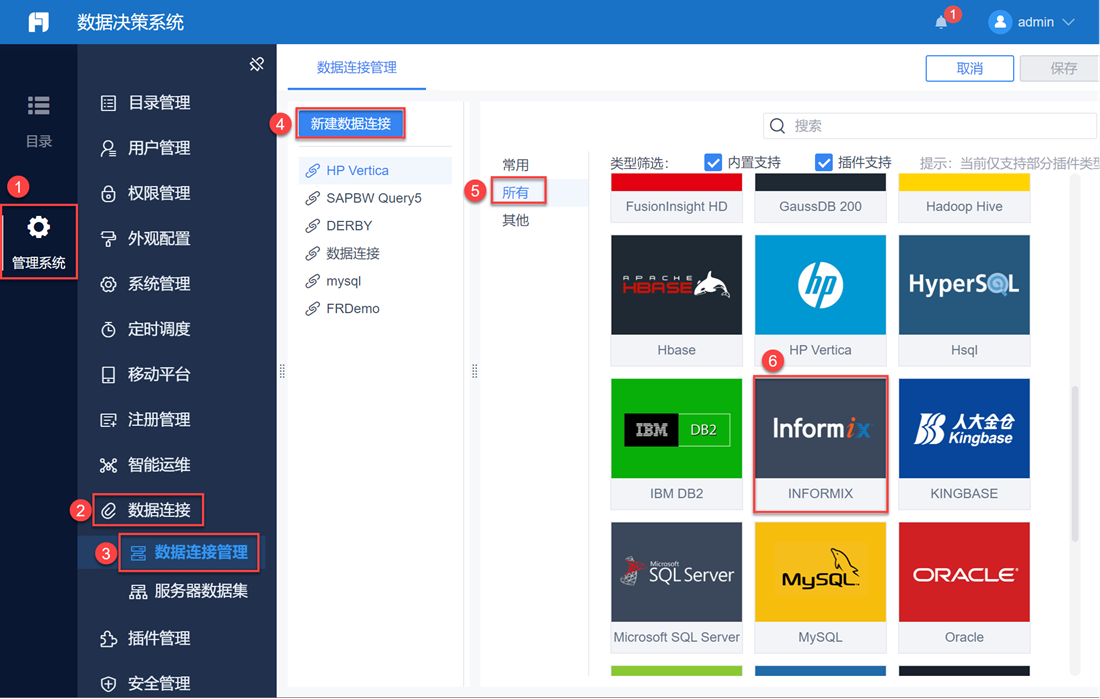Image resolution: width=1100 pixels, height=699 pixels.
Task: Open the notification bell
Action: point(941,22)
